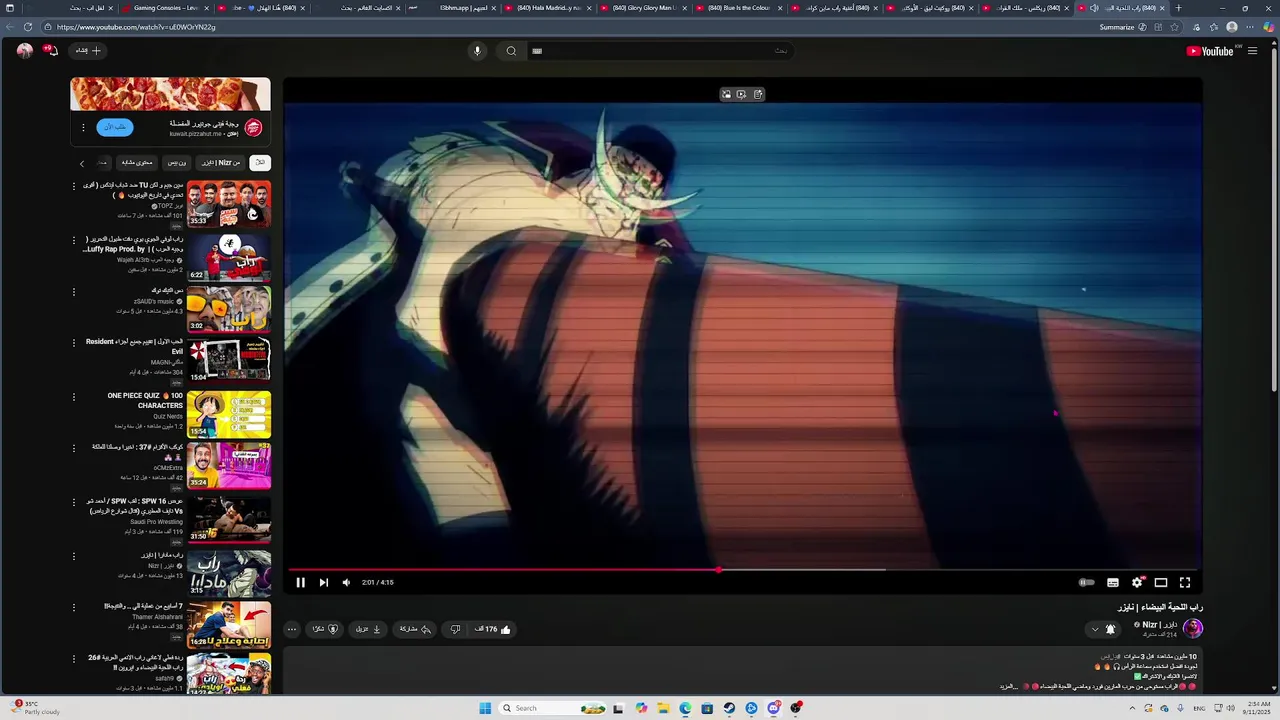Like the video (176 thousand likes)
The height and width of the screenshot is (720, 1280).
click(x=492, y=629)
